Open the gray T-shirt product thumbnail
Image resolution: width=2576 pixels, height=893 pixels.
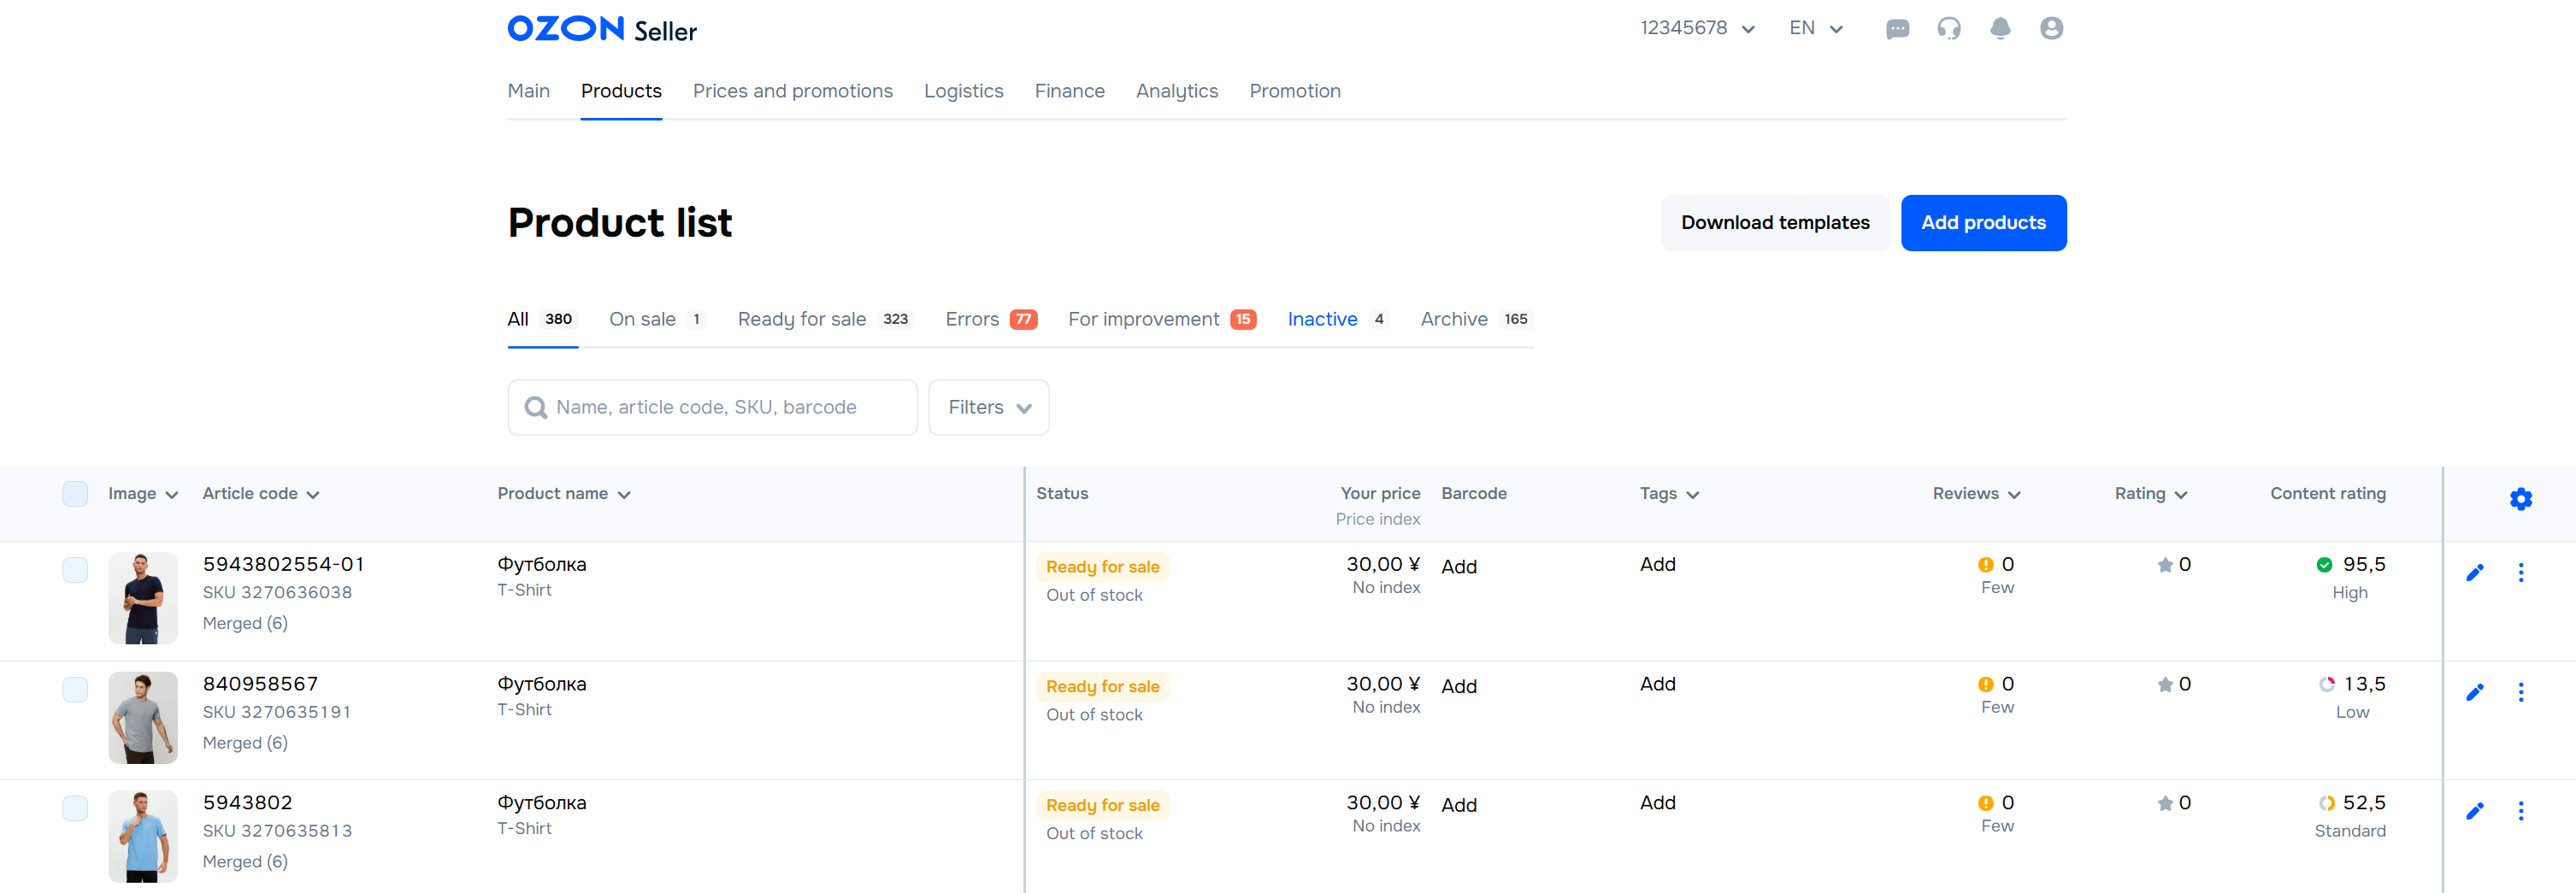tap(143, 717)
